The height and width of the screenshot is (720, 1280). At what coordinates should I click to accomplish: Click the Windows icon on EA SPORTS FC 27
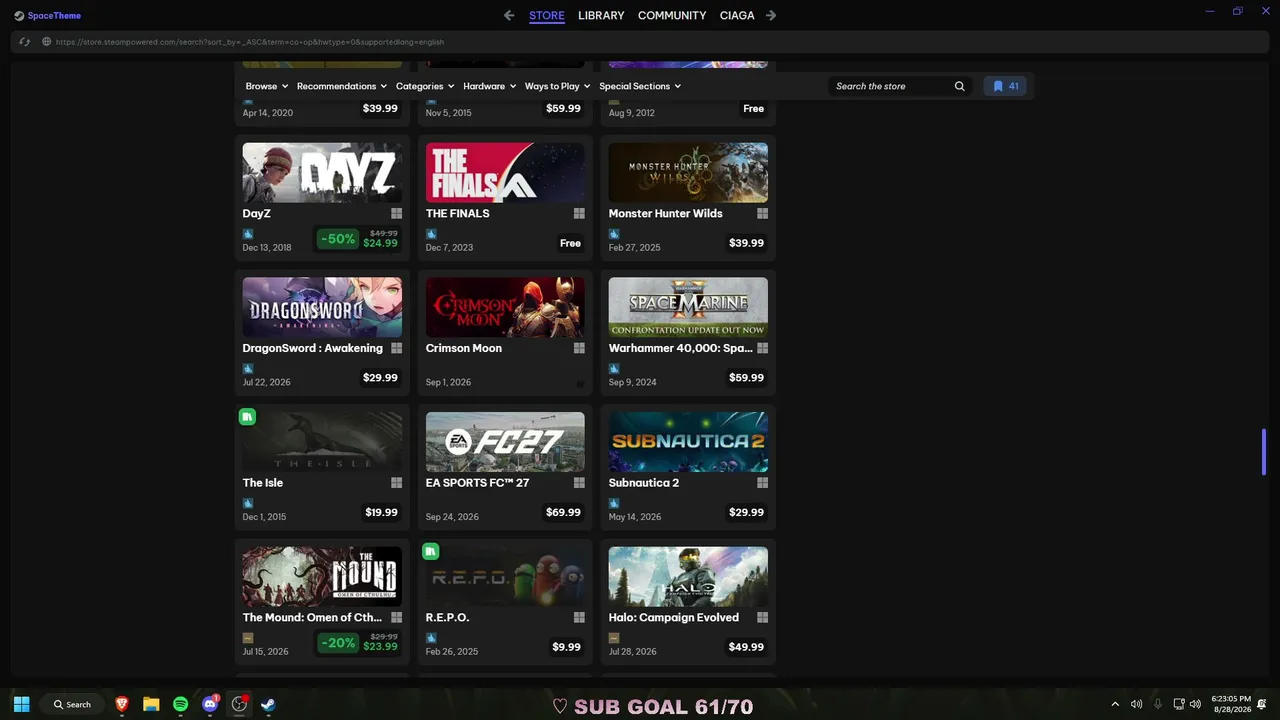(579, 483)
